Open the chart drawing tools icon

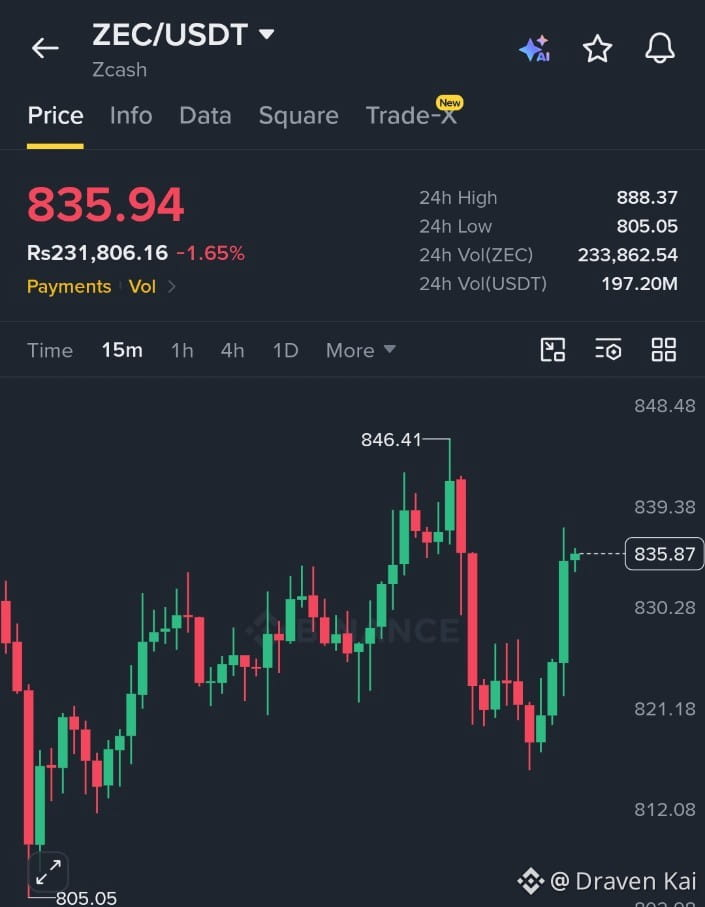point(553,350)
